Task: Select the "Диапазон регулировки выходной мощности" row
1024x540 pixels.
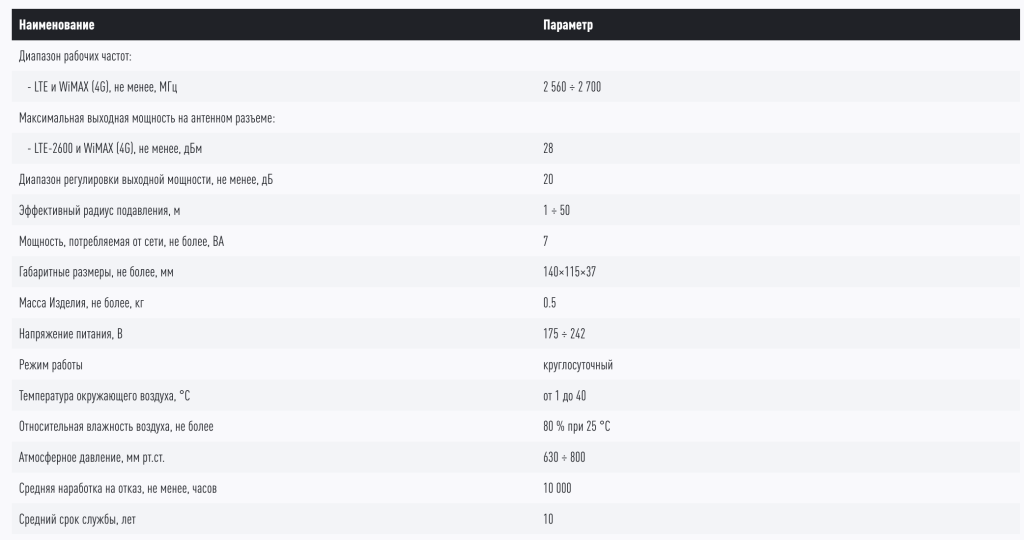Action: (145, 180)
